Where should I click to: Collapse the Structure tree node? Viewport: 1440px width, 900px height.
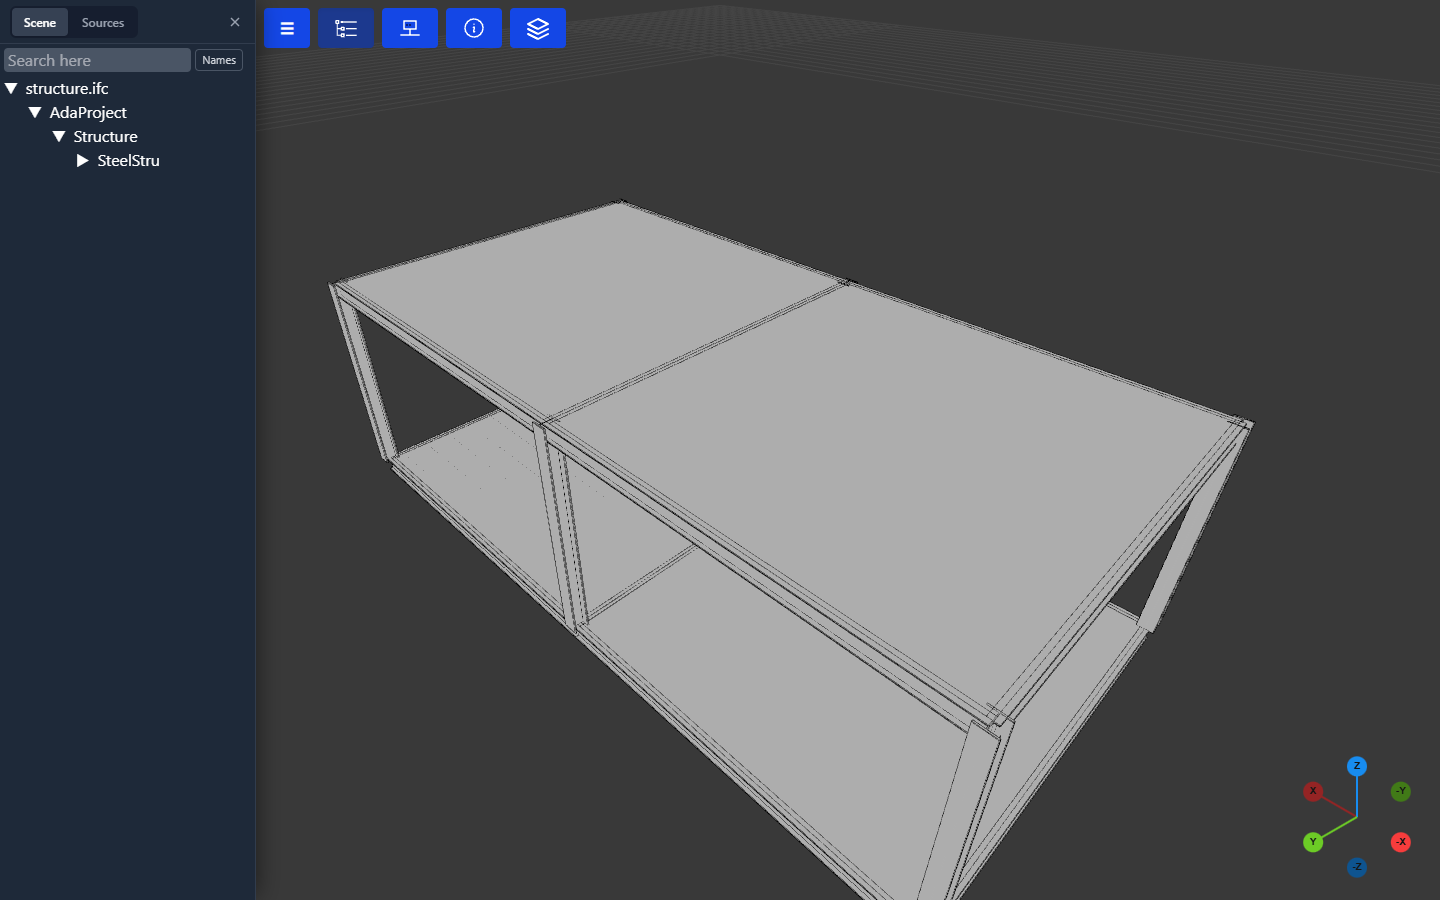pos(59,137)
